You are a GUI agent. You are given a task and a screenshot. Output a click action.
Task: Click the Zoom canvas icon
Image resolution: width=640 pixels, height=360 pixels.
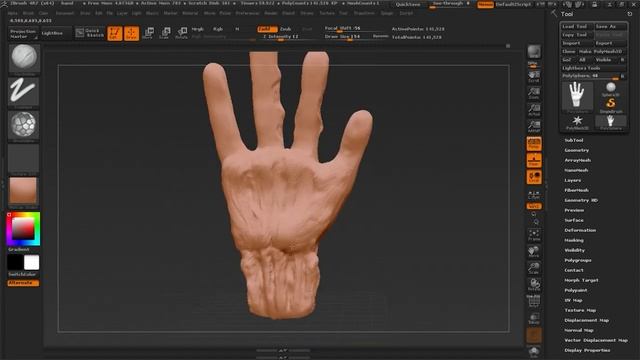(x=534, y=93)
